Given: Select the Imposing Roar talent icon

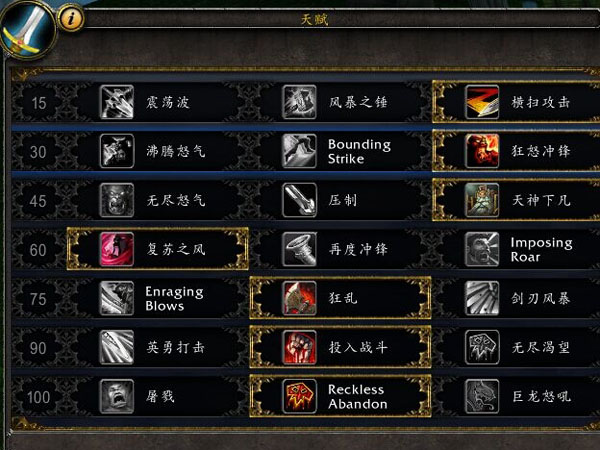Looking at the screenshot, I should (x=482, y=249).
